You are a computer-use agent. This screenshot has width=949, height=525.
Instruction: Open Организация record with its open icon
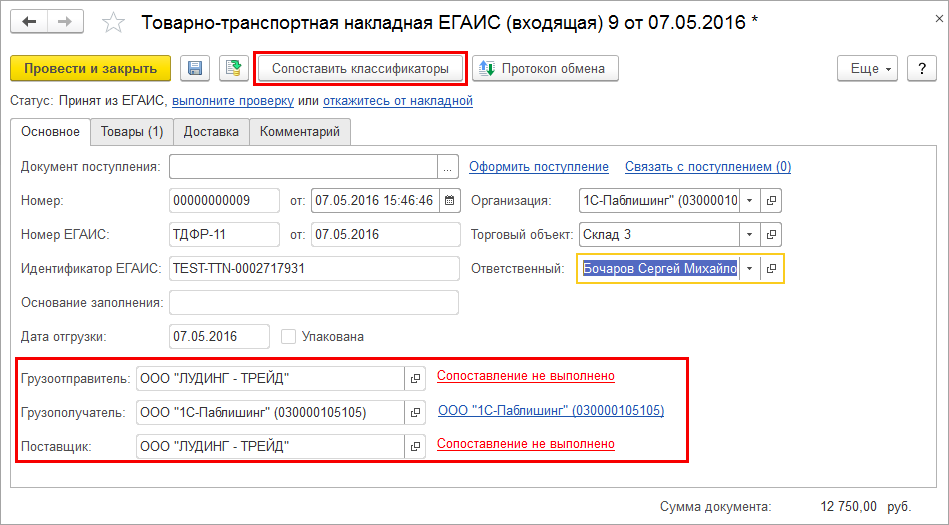[771, 200]
